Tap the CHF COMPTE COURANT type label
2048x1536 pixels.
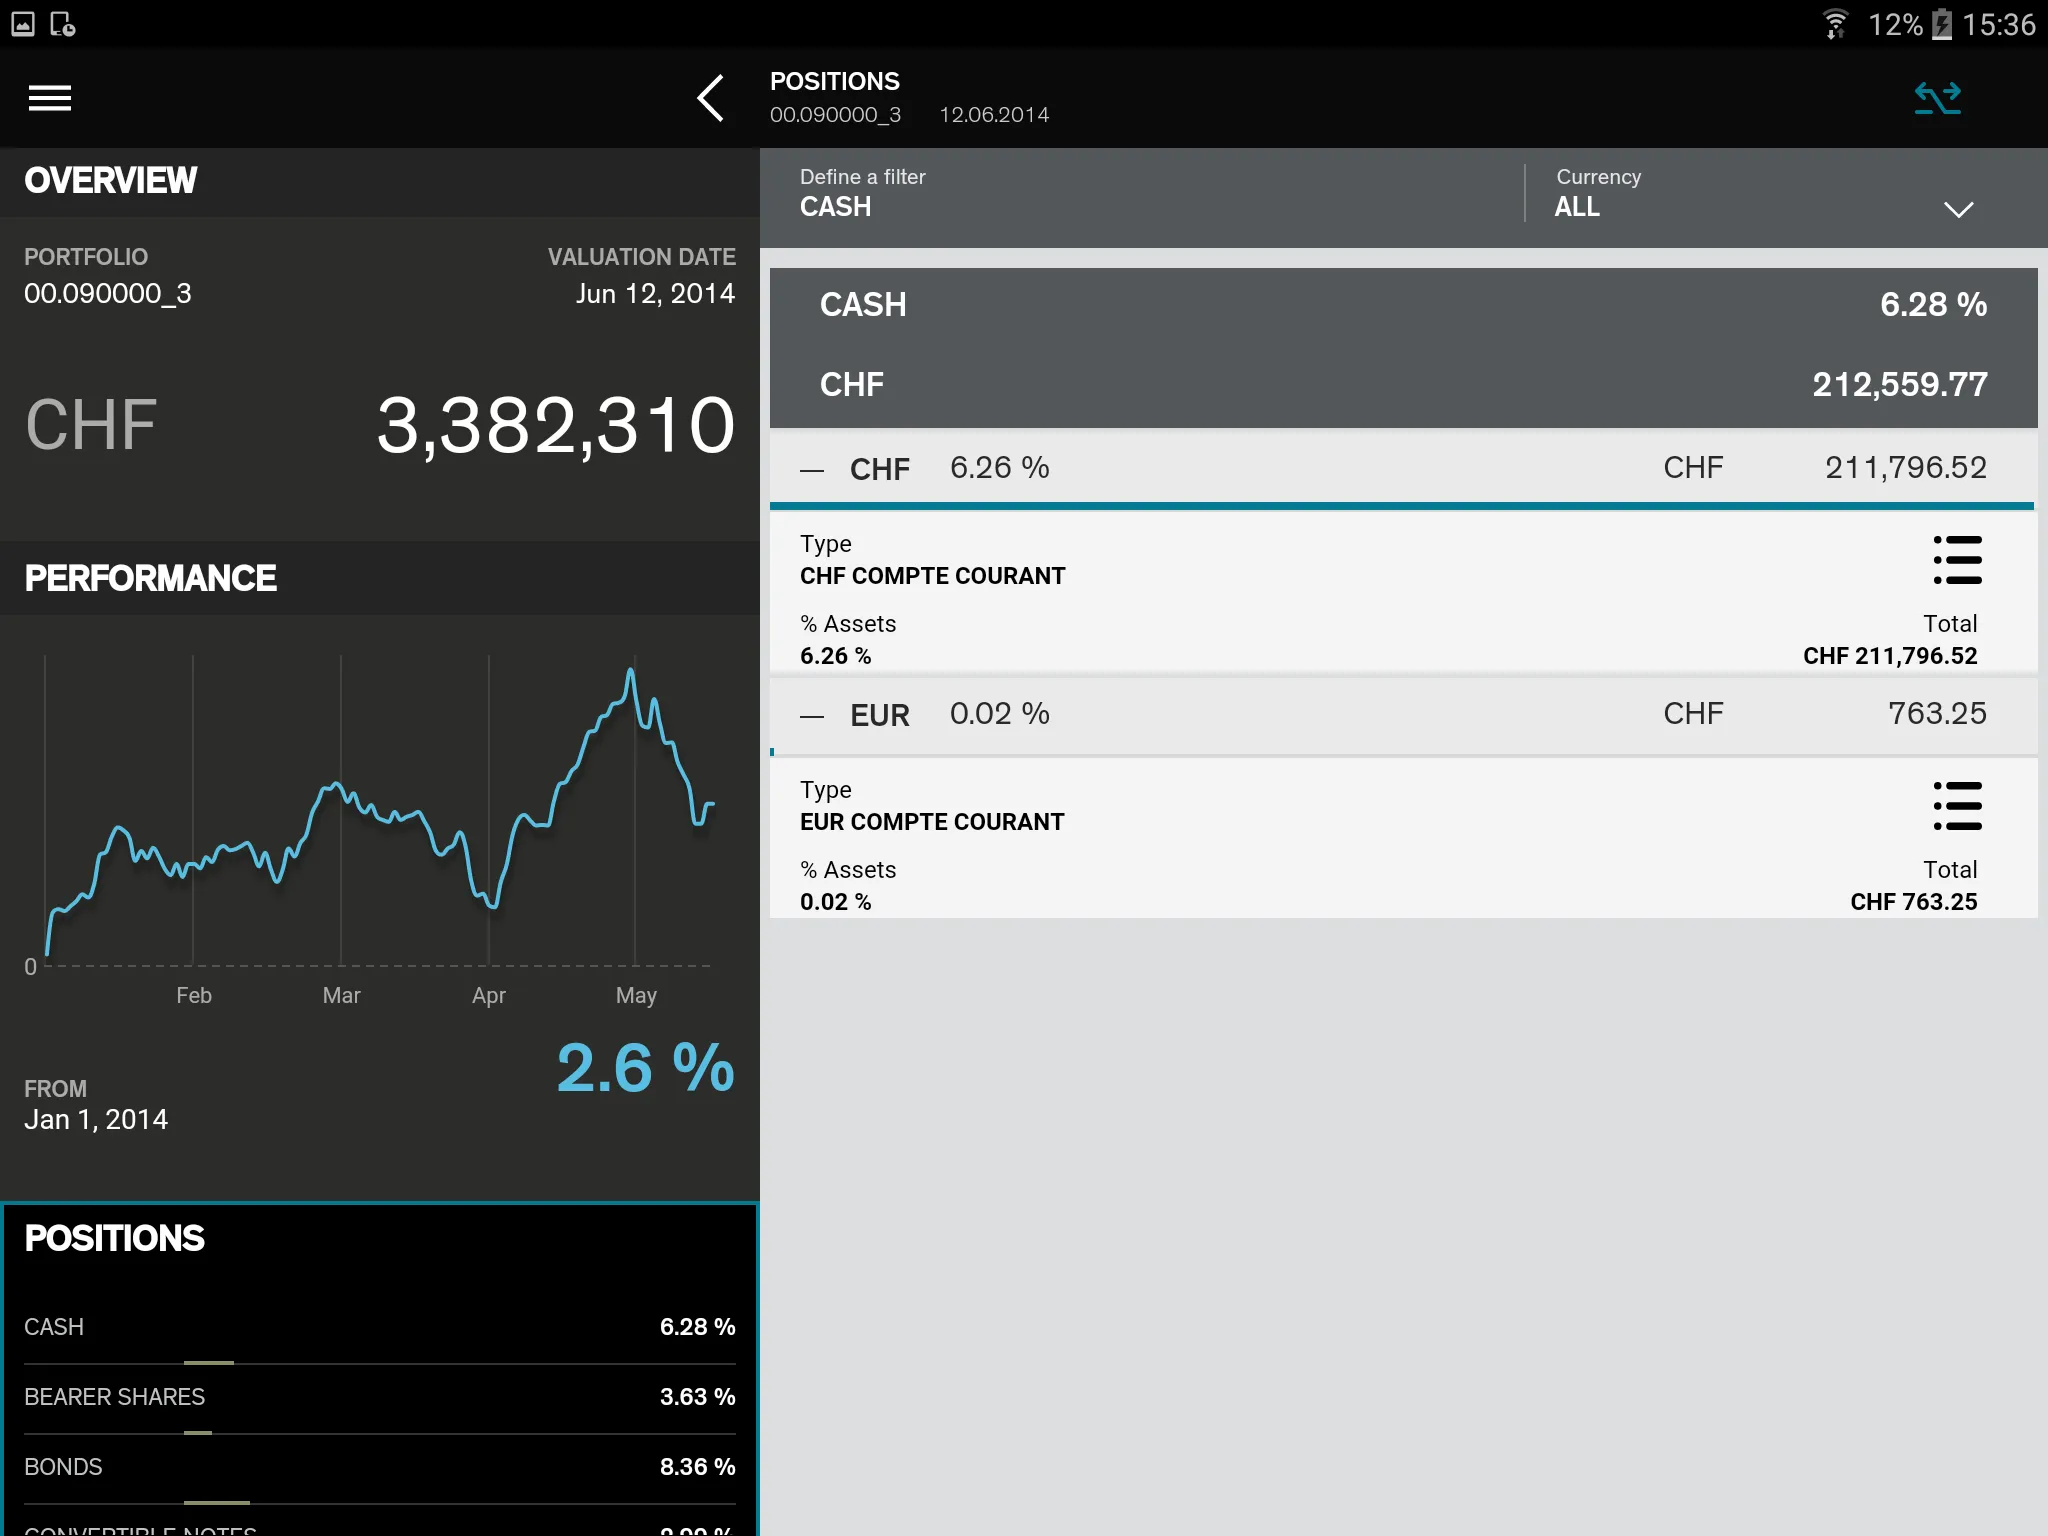tap(932, 576)
